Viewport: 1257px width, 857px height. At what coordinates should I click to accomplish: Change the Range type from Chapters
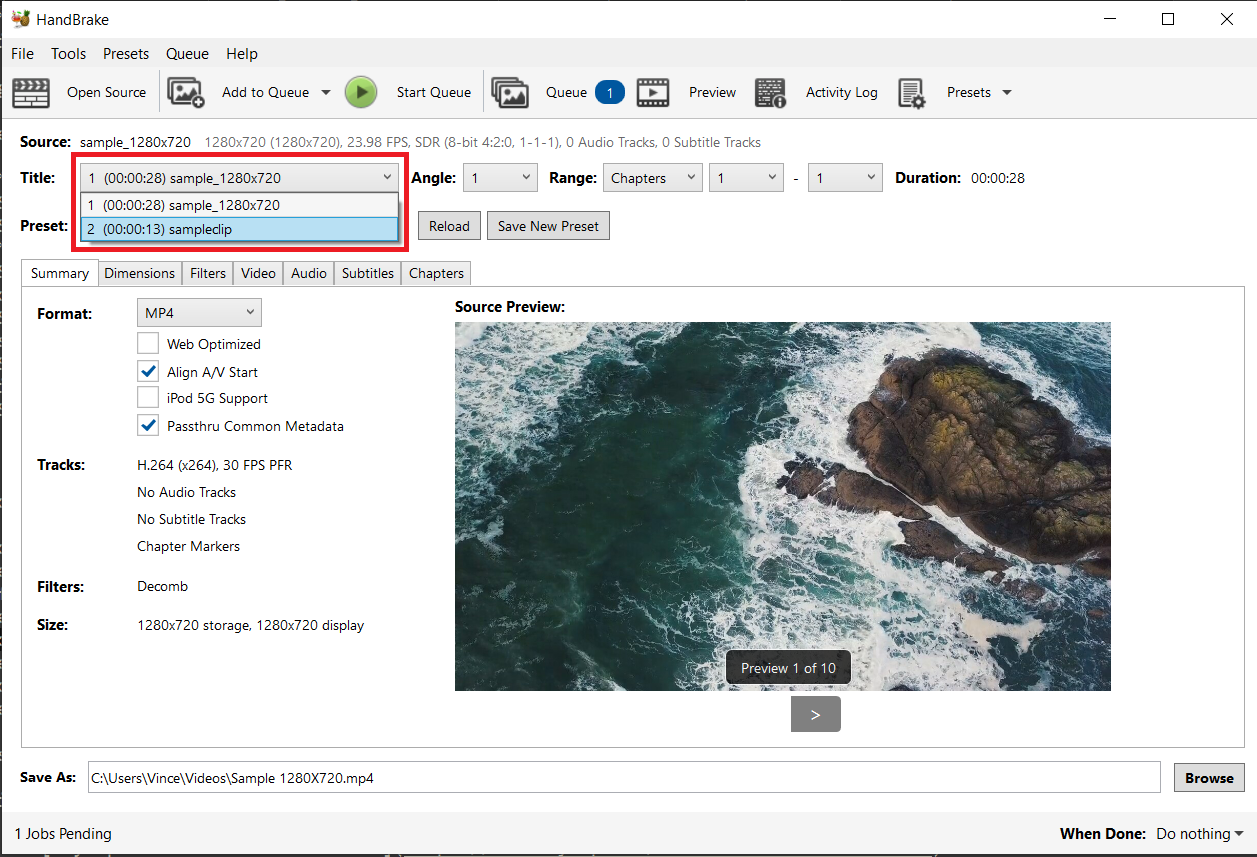(x=652, y=177)
